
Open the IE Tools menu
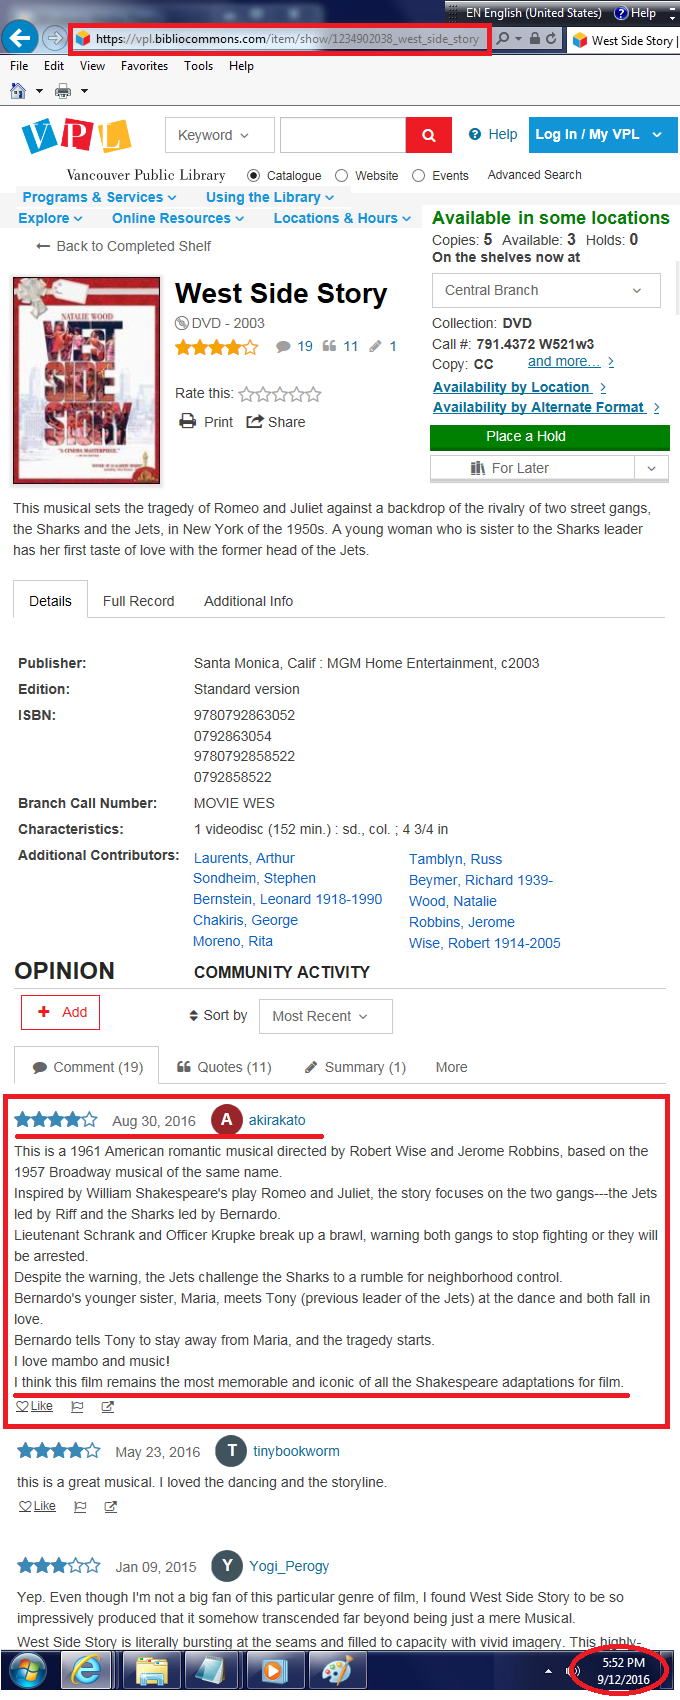click(x=198, y=66)
